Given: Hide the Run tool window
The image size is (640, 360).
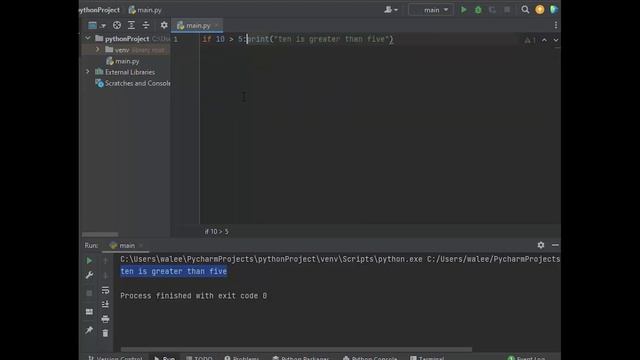Looking at the screenshot, I should [555, 245].
